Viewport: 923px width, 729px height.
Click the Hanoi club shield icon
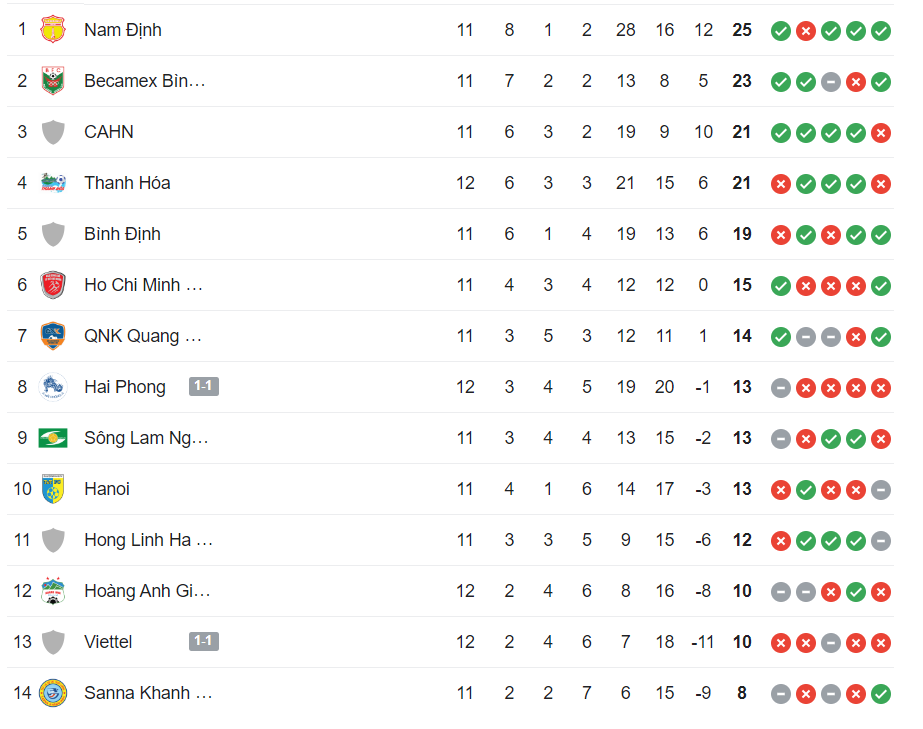coord(53,489)
